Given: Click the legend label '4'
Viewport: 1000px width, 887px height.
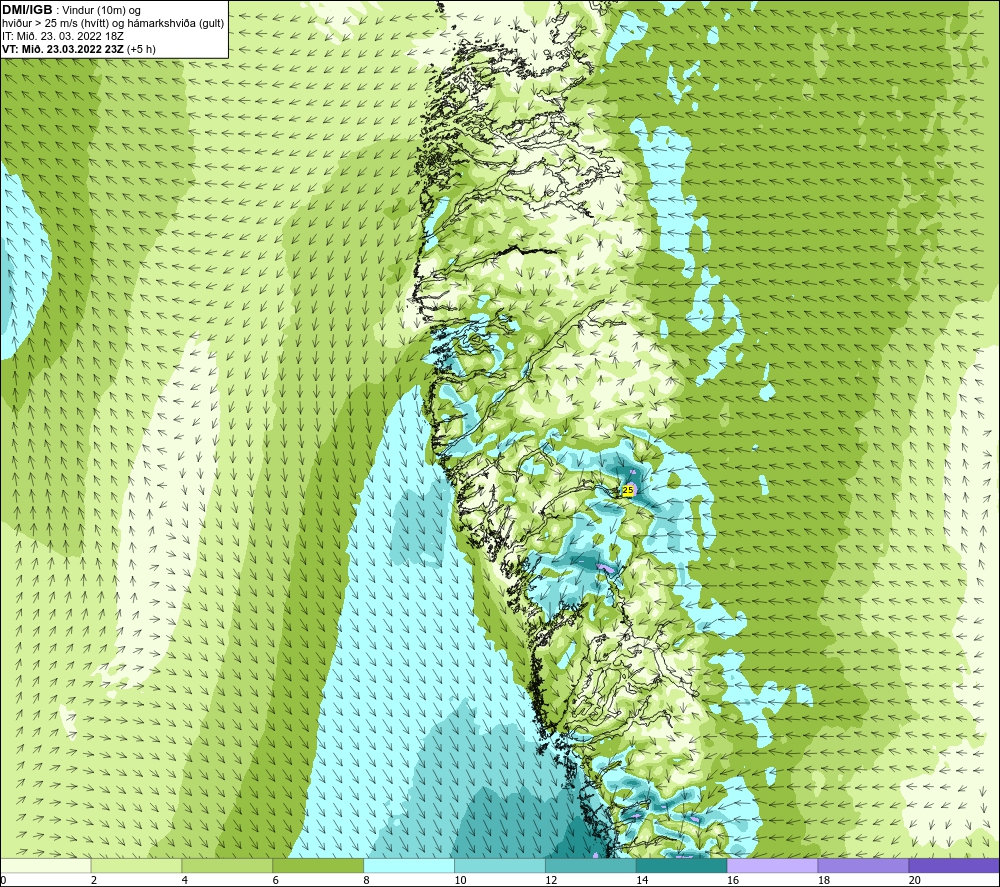Looking at the screenshot, I should (x=184, y=880).
